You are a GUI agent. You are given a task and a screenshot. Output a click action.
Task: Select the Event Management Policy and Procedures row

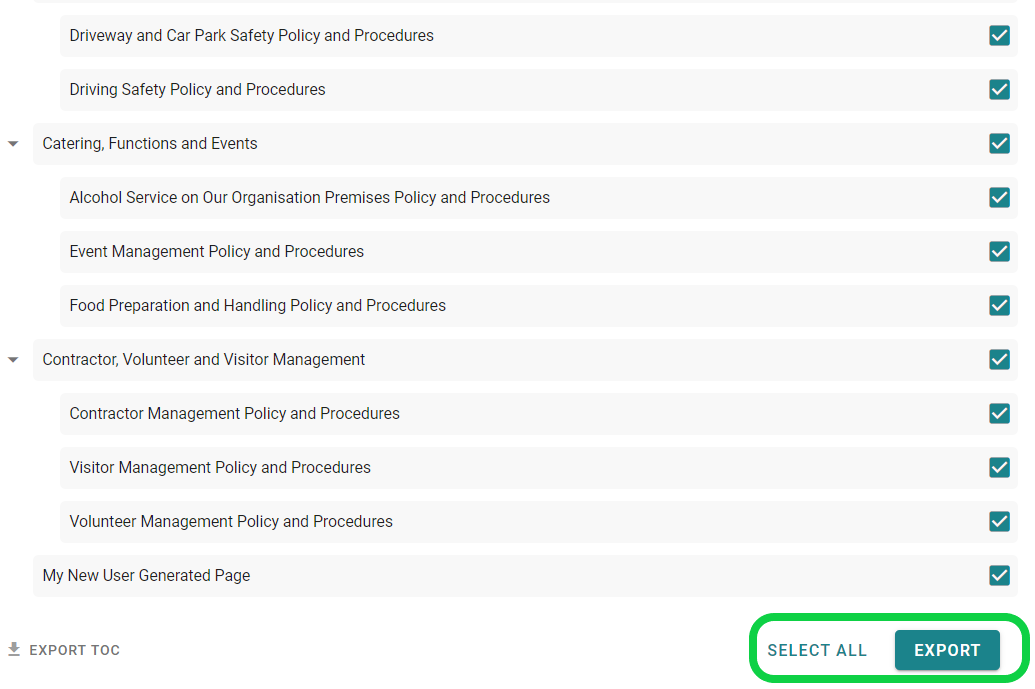coord(217,252)
